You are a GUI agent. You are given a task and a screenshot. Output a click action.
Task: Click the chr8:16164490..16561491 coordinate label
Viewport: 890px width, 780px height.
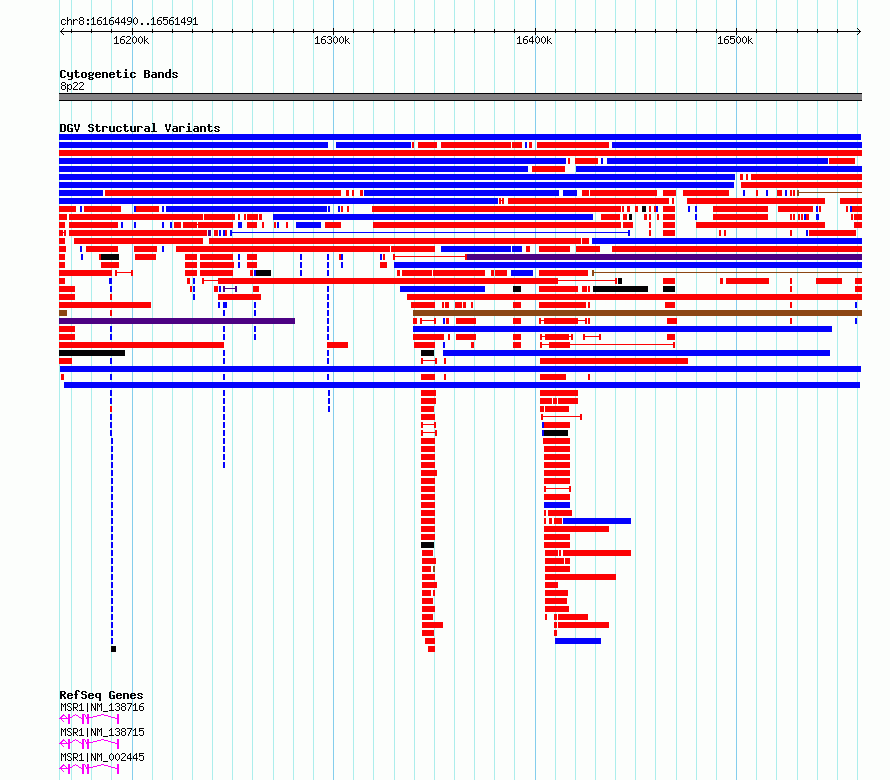pos(129,21)
